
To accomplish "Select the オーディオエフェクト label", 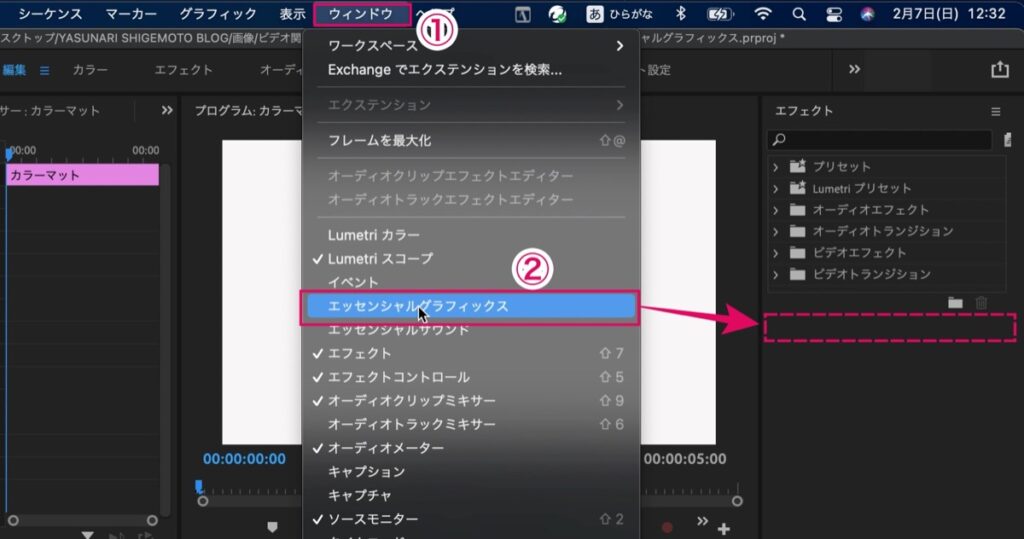I will pyautogui.click(x=871, y=210).
